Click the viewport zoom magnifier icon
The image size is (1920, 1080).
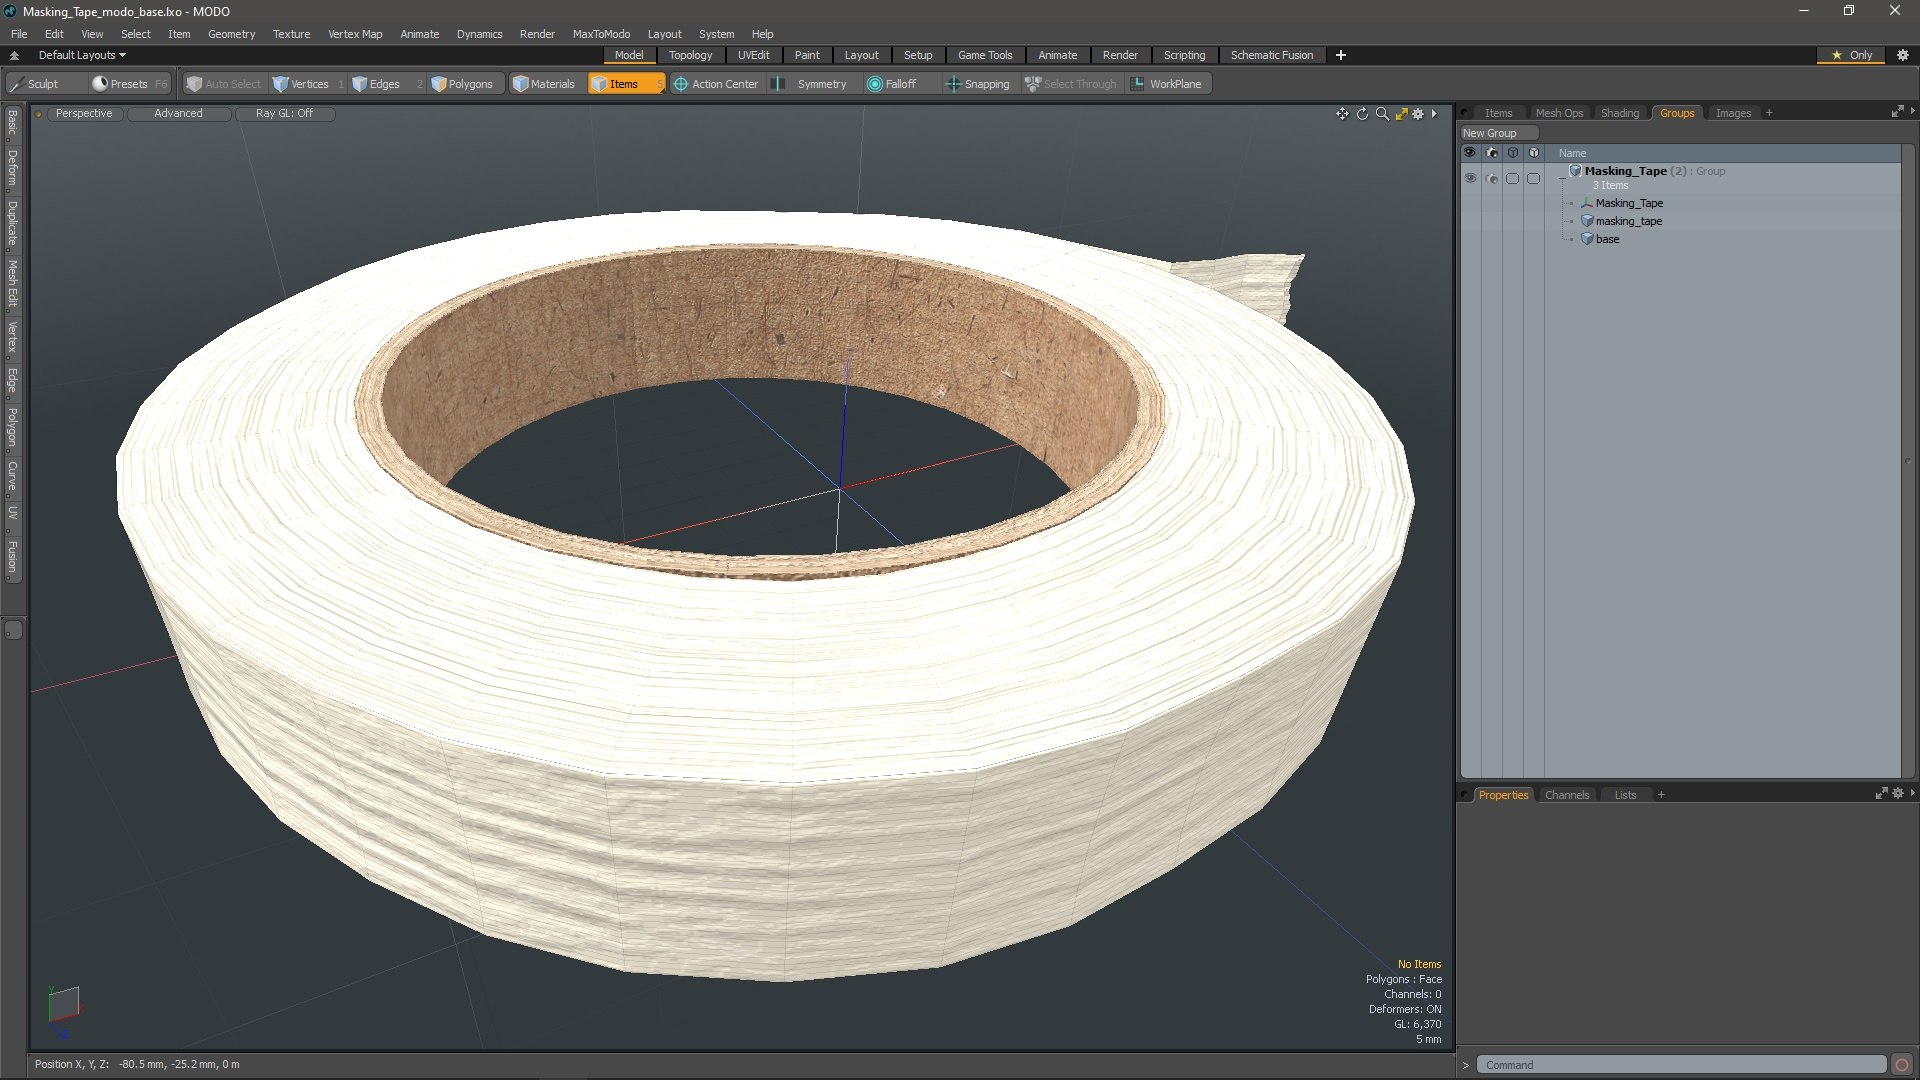coord(1382,114)
